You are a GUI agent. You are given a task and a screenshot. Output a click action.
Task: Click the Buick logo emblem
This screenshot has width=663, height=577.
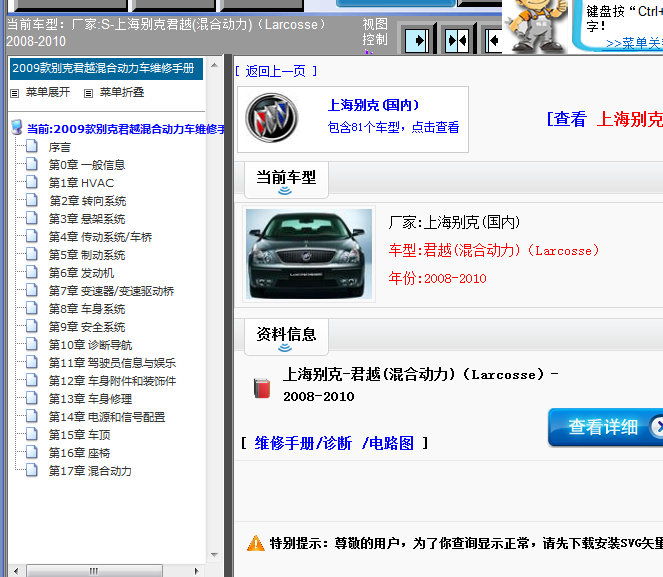click(272, 118)
